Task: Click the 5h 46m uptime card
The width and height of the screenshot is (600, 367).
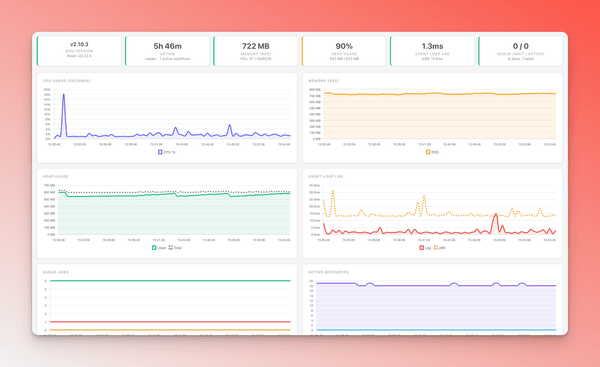Action: 168,51
